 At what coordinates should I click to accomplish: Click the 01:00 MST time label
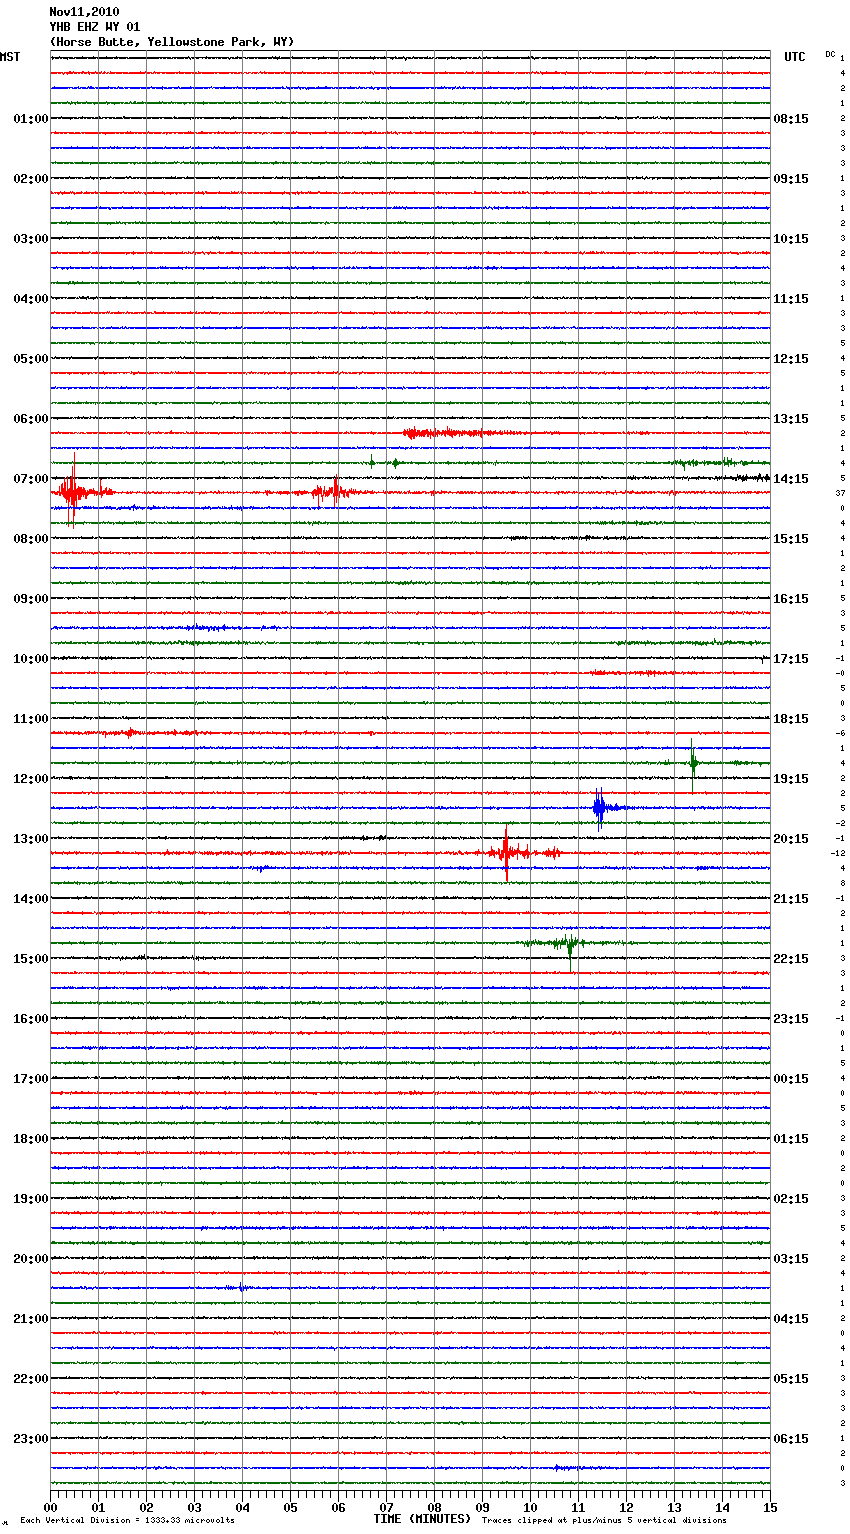pos(31,119)
